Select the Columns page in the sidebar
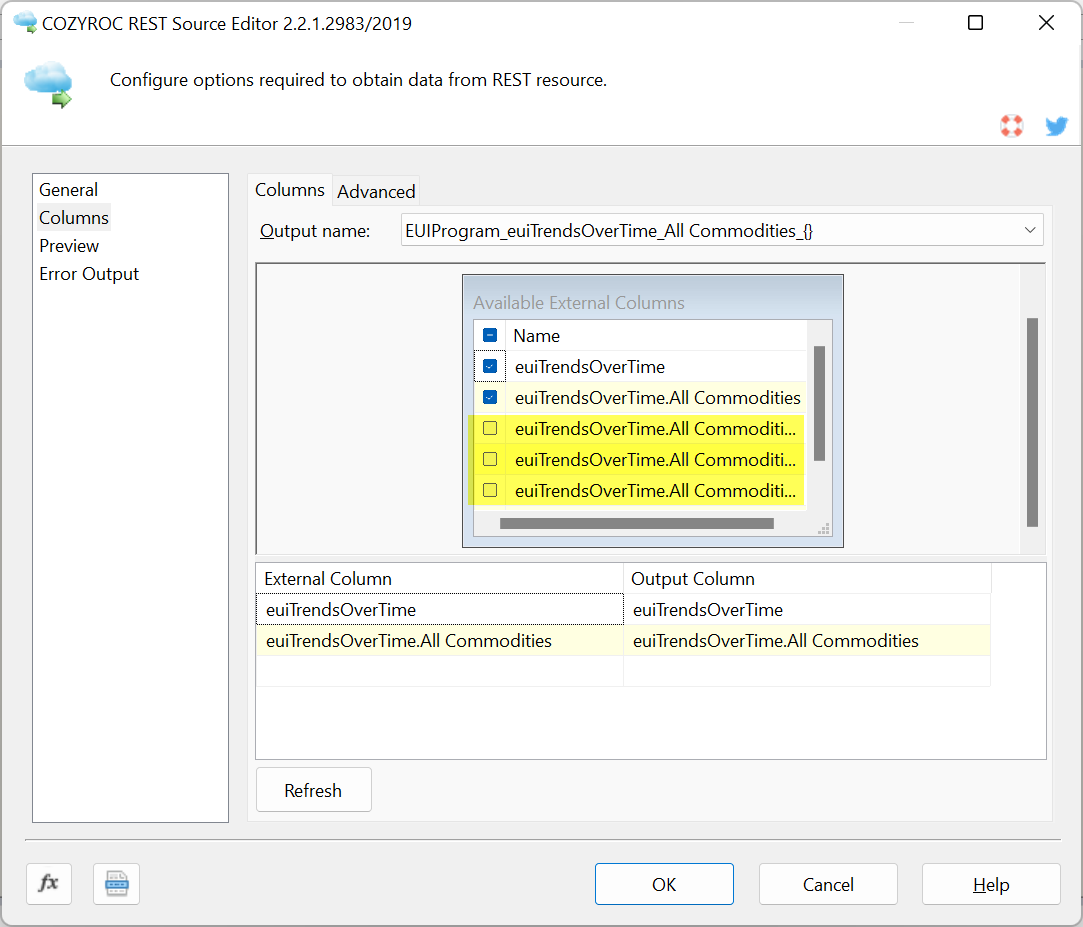This screenshot has height=927, width=1083. click(x=74, y=218)
